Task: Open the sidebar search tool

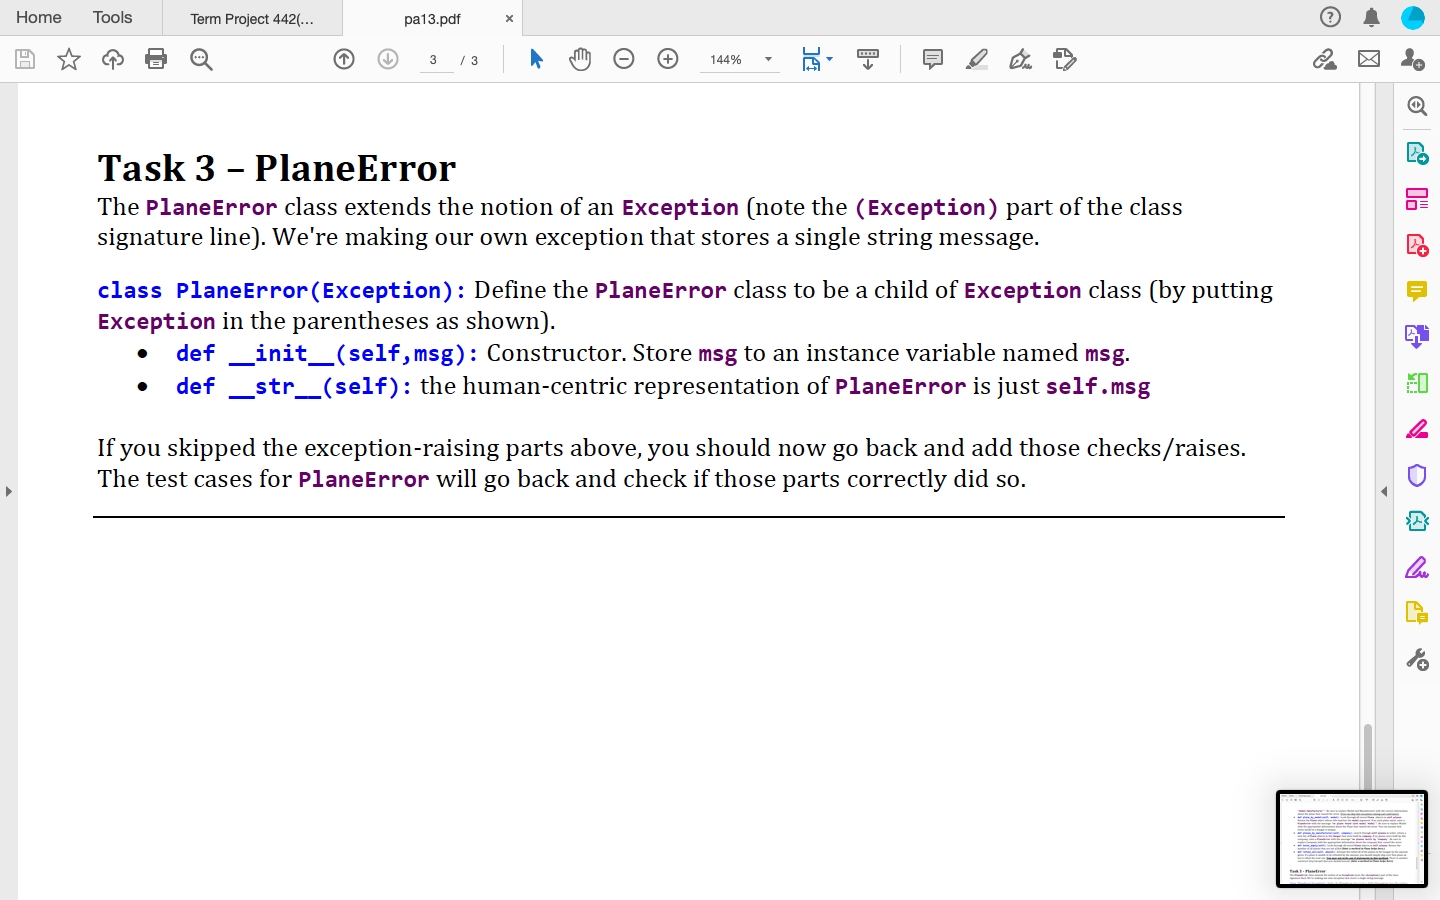Action: [x=1417, y=105]
